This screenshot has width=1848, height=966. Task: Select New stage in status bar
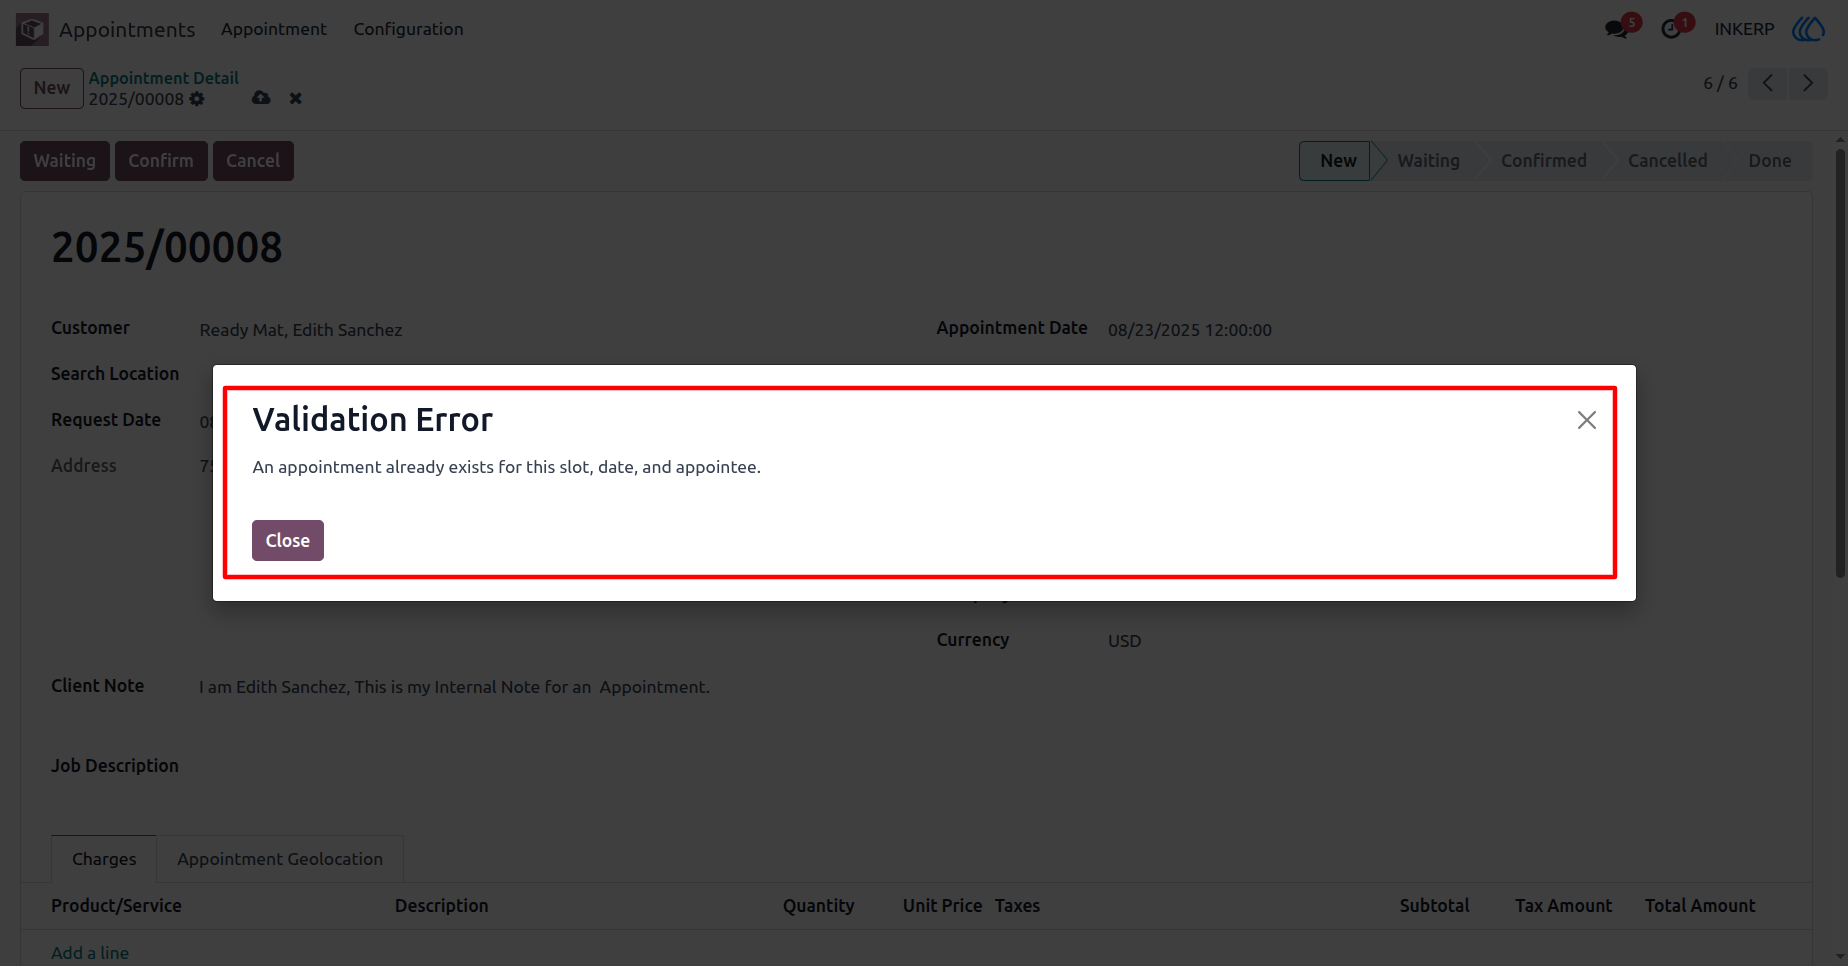pyautogui.click(x=1337, y=161)
